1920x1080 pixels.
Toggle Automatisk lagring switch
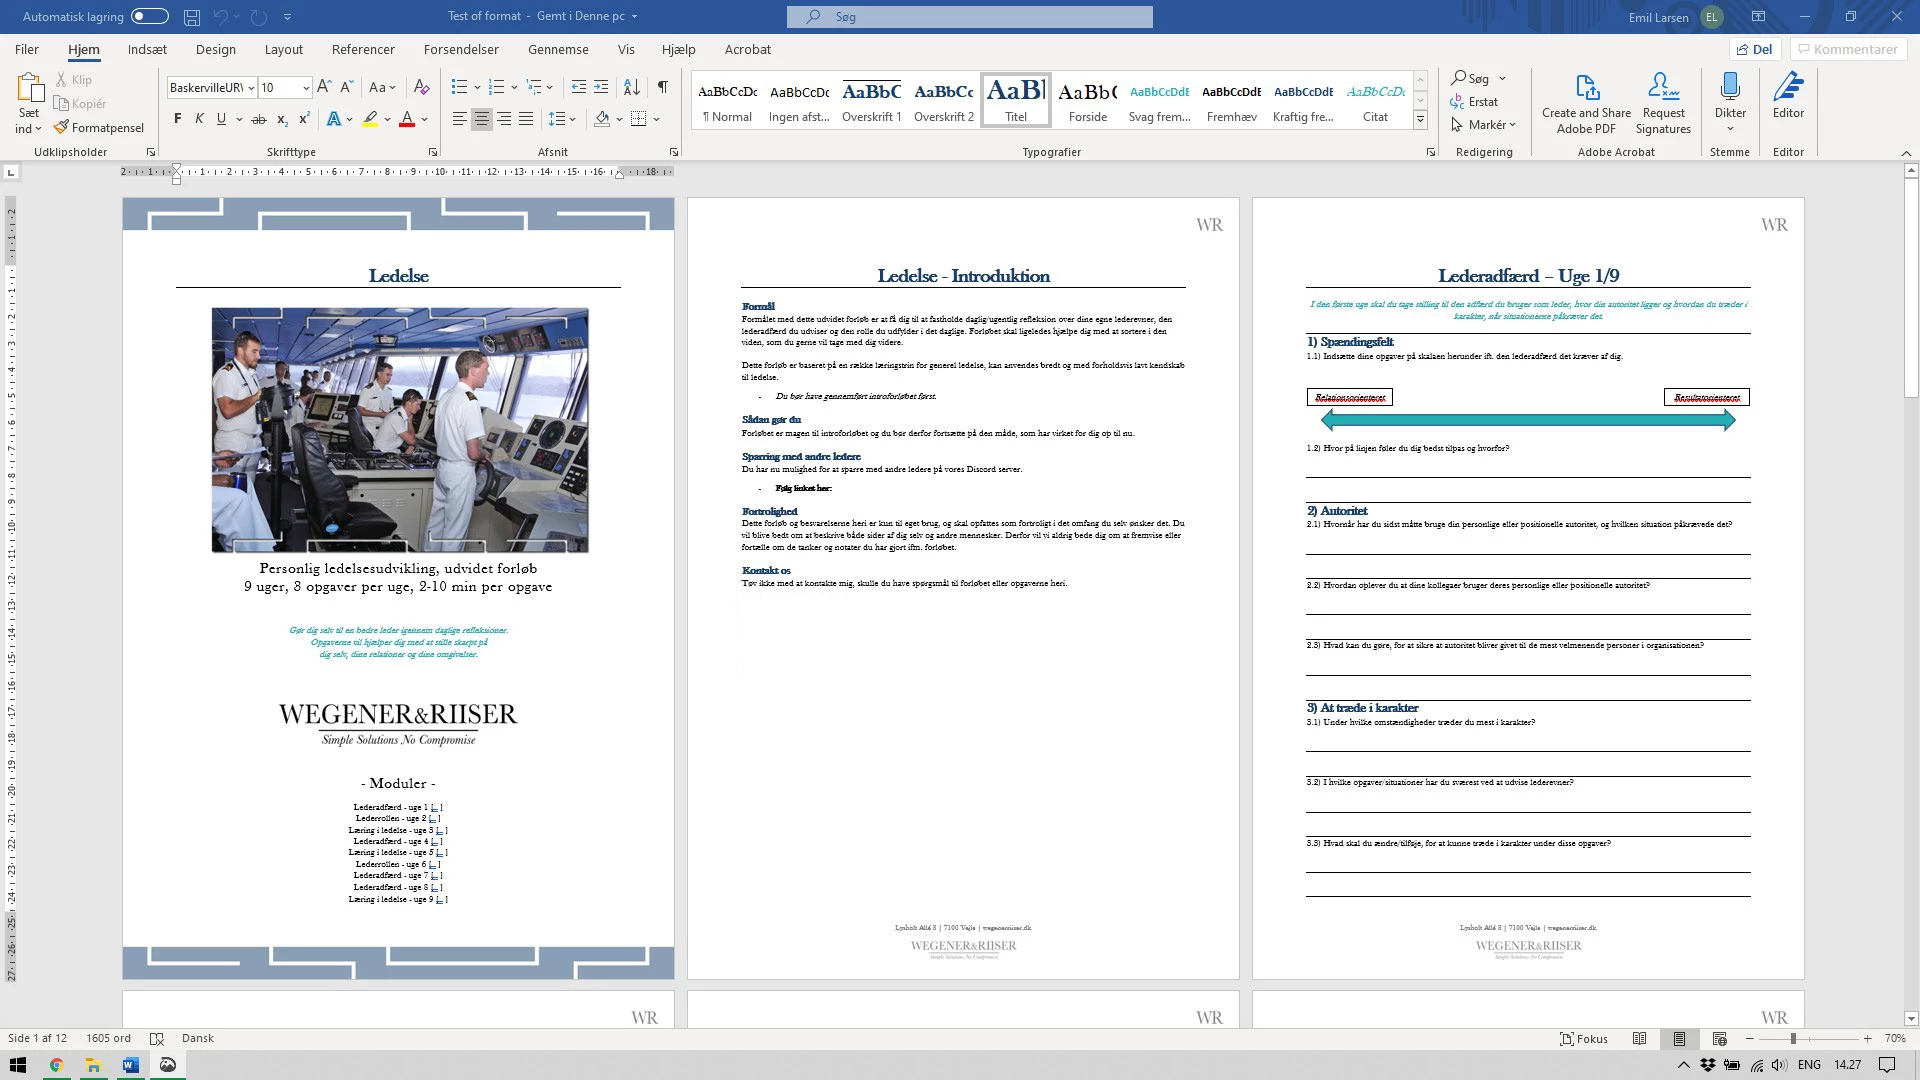150,16
